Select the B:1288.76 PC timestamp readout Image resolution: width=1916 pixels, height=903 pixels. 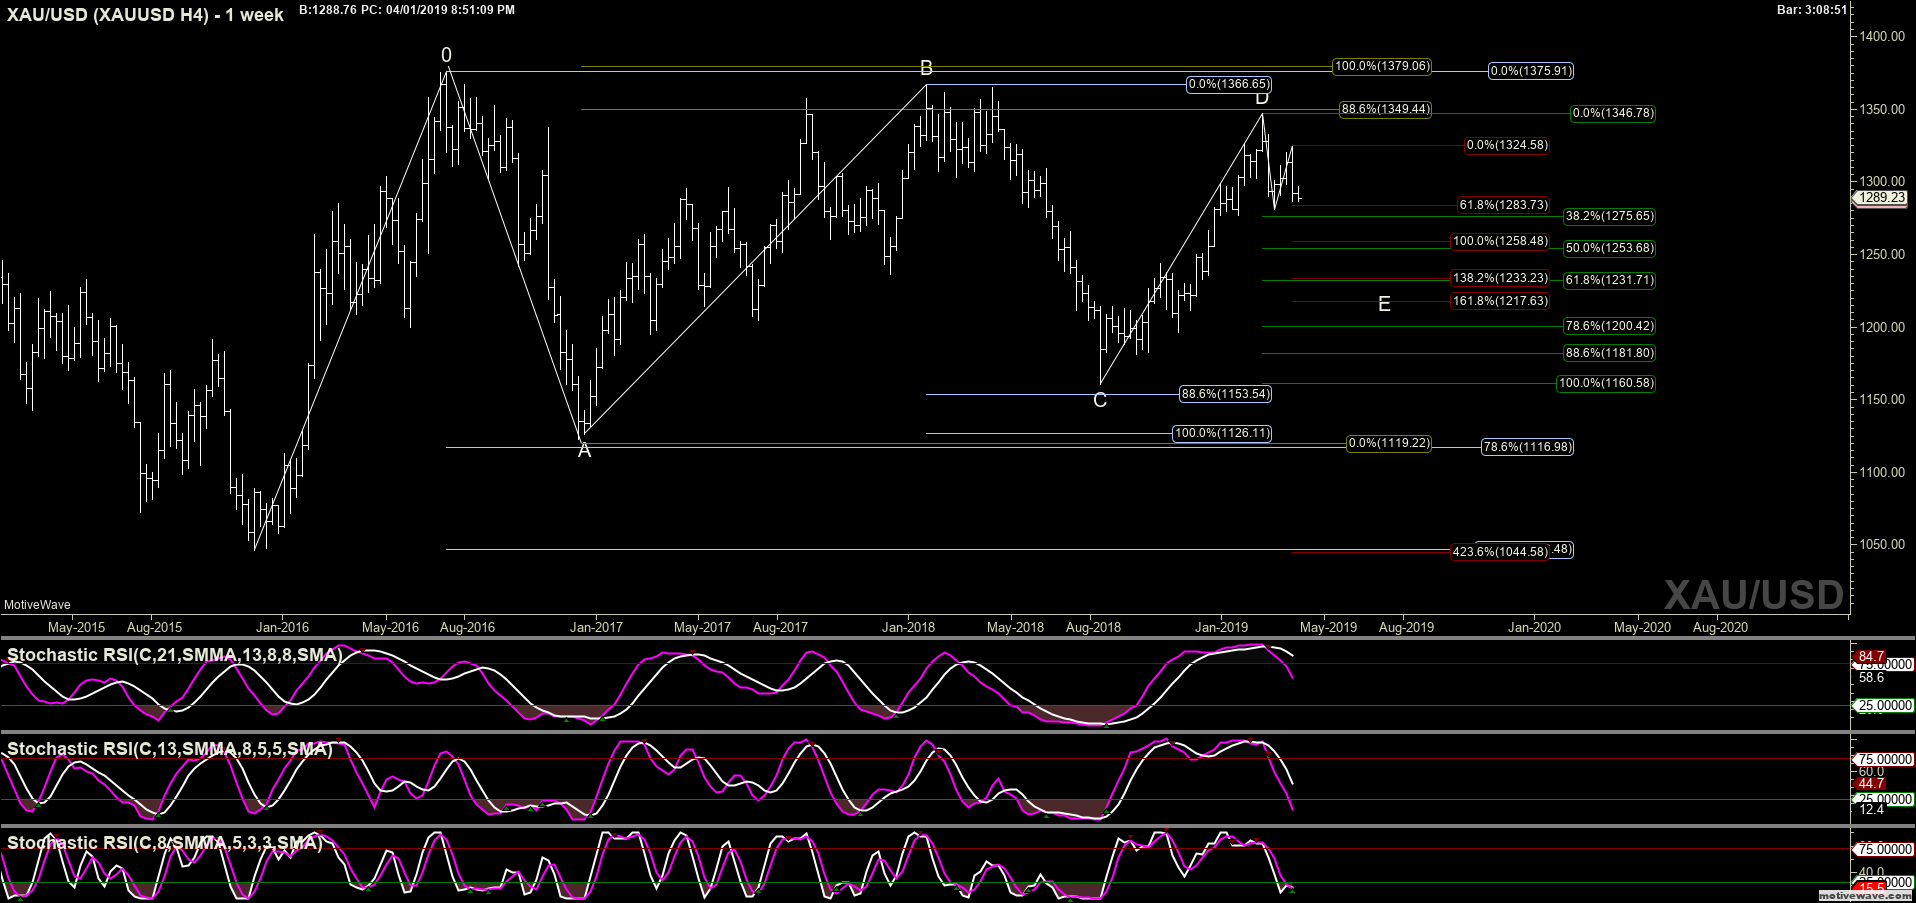tap(407, 10)
